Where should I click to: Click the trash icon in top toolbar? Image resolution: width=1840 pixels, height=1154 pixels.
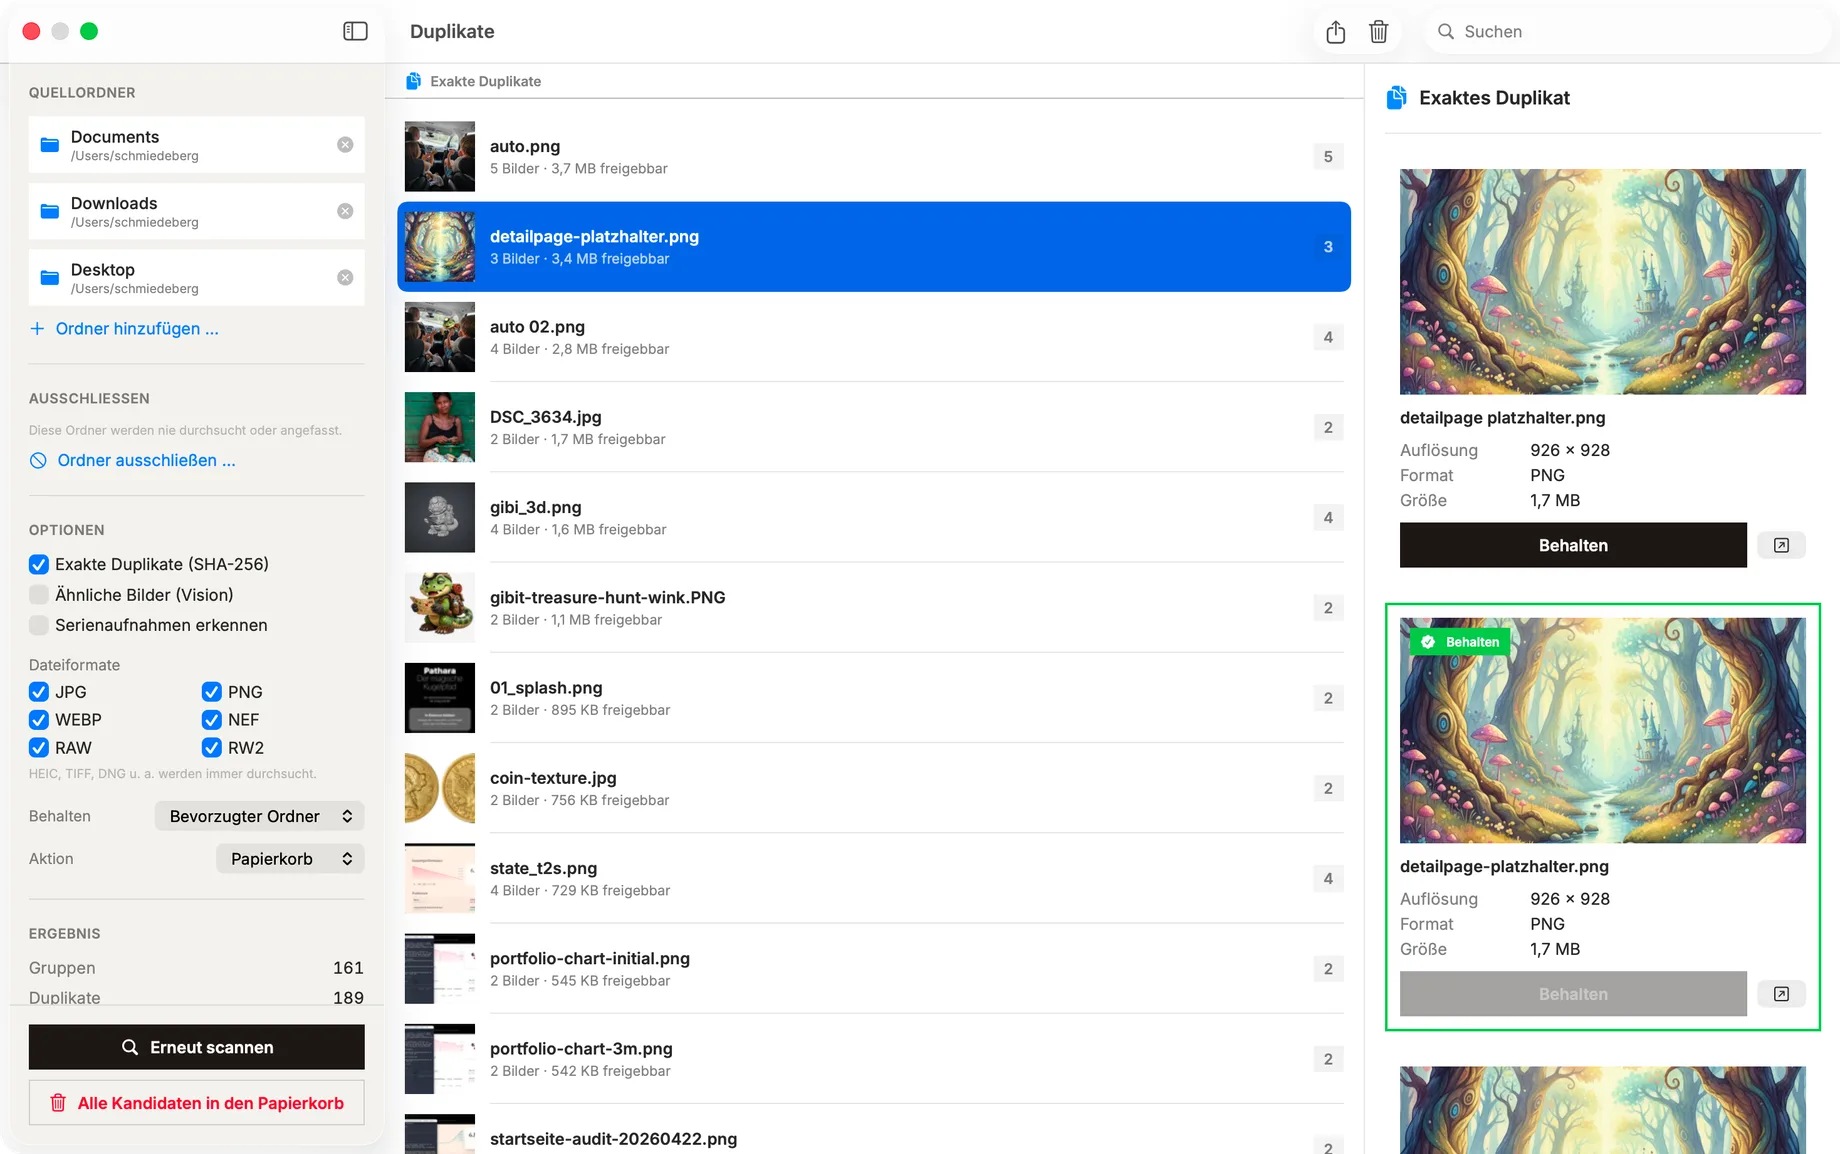click(1379, 32)
